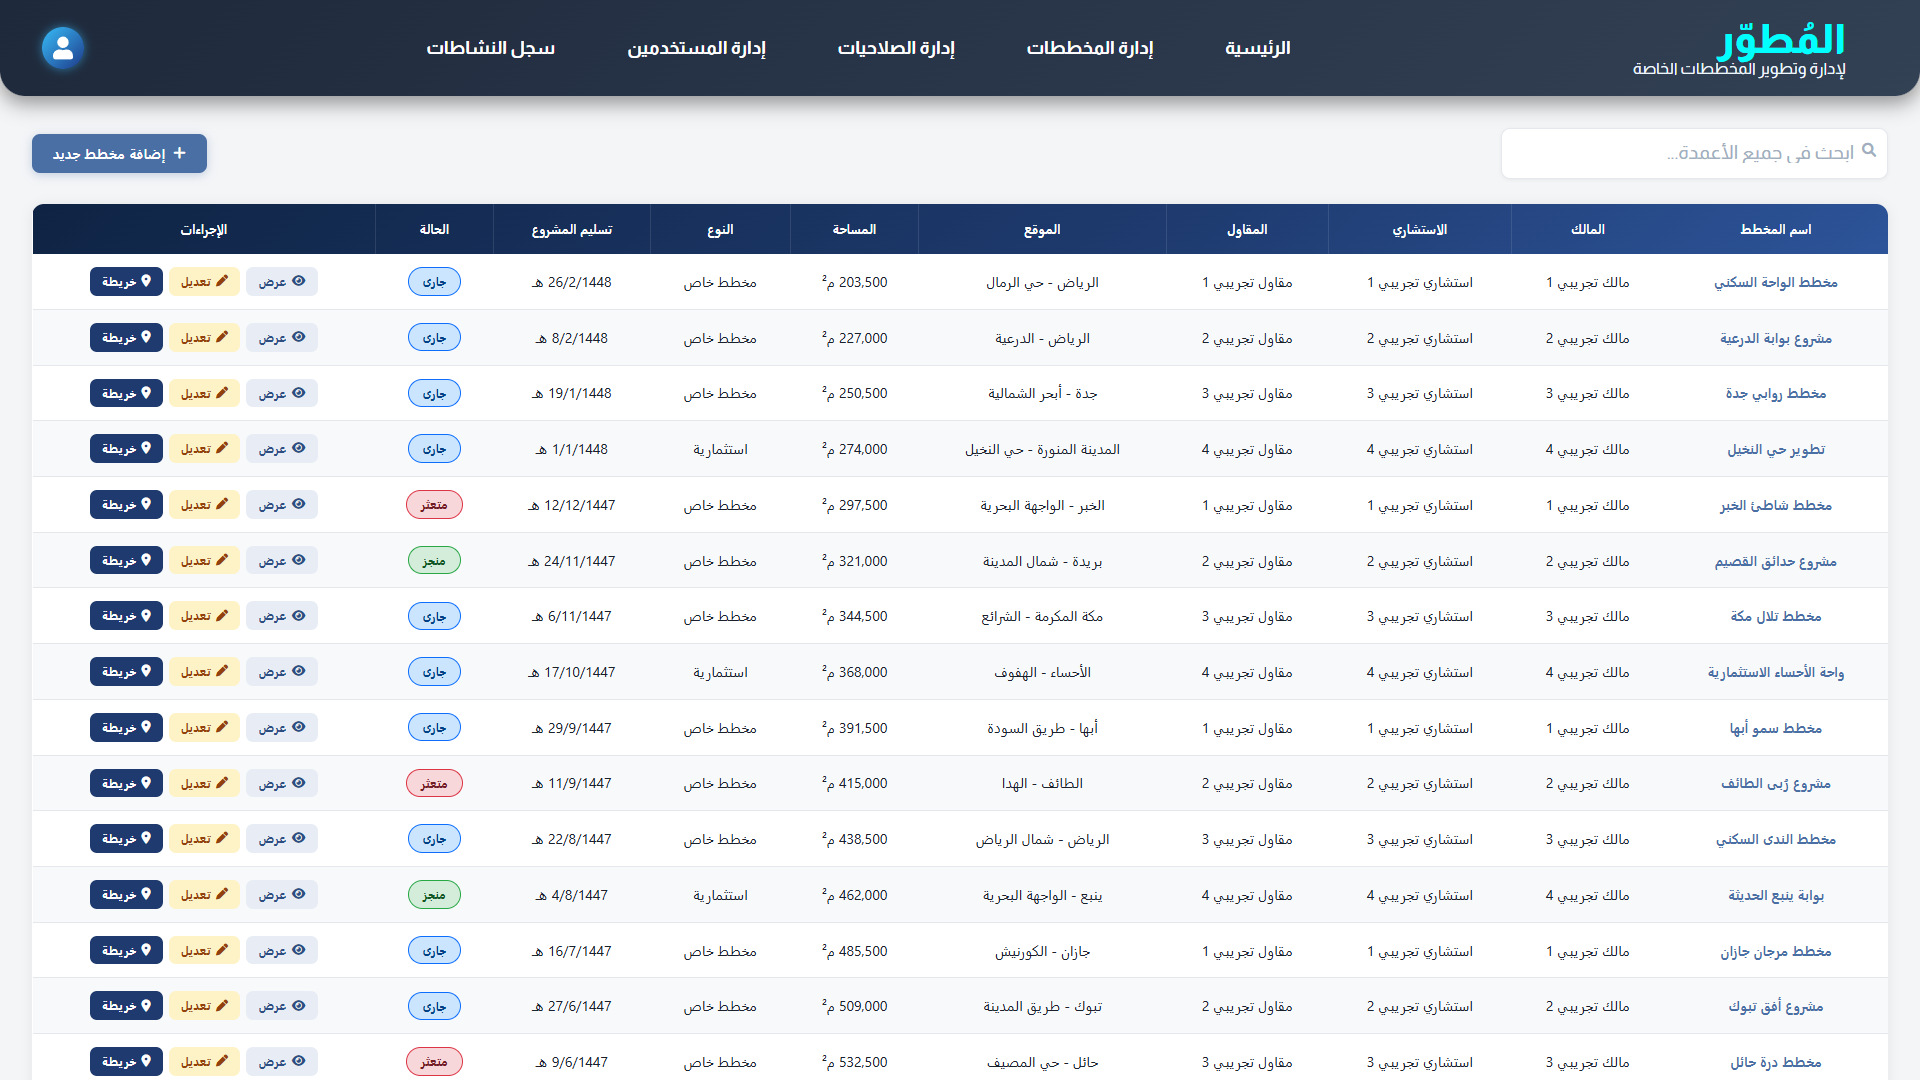Click منجز status of مشروع حدائق القصيم
The width and height of the screenshot is (1920, 1080).
(x=434, y=561)
